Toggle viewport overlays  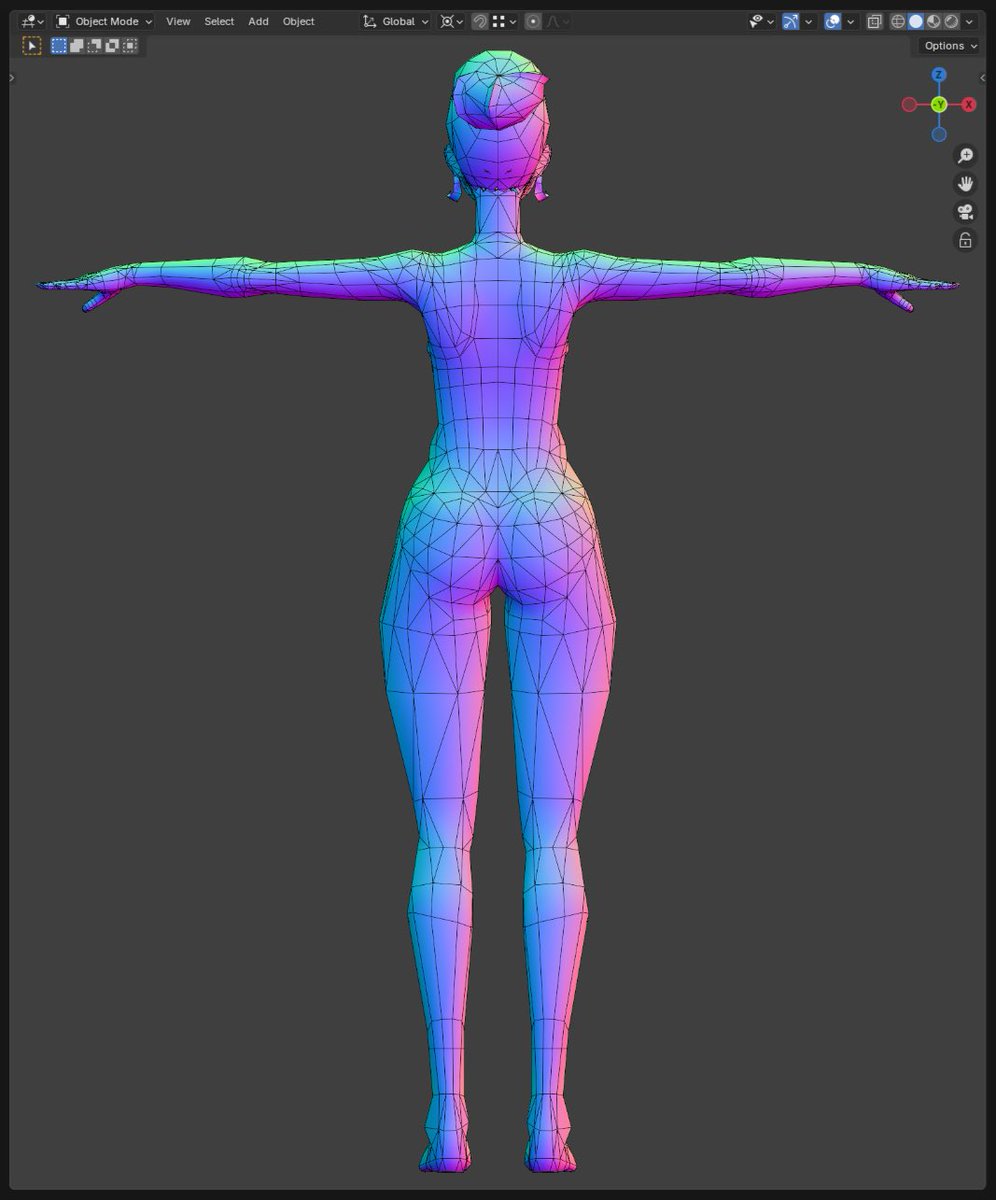pos(833,21)
